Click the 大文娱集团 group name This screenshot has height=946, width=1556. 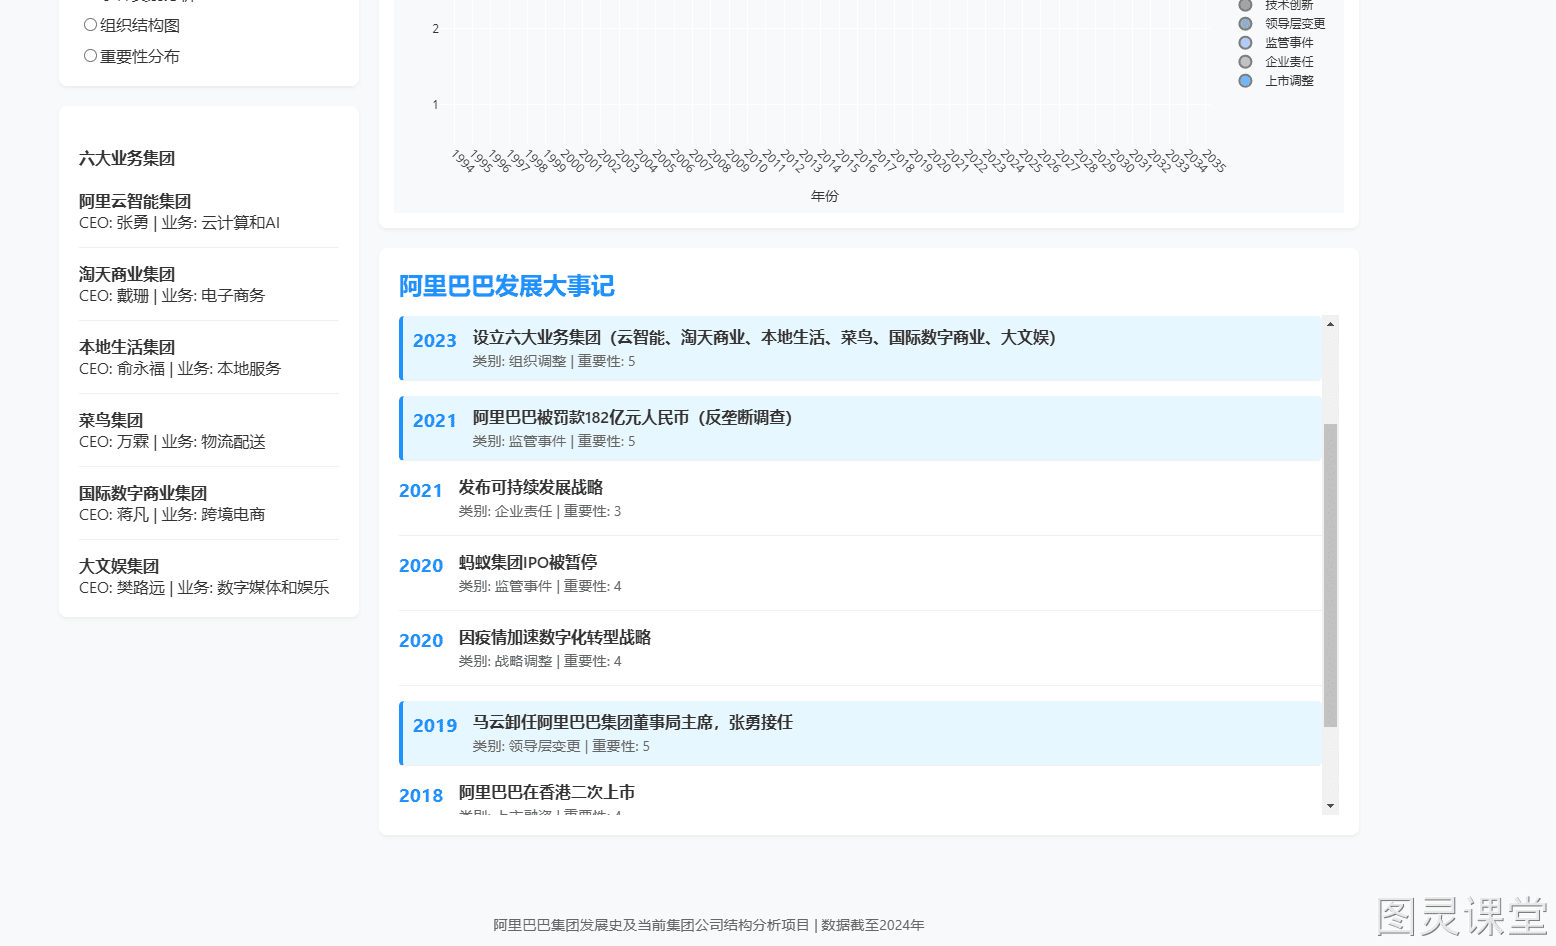(119, 567)
